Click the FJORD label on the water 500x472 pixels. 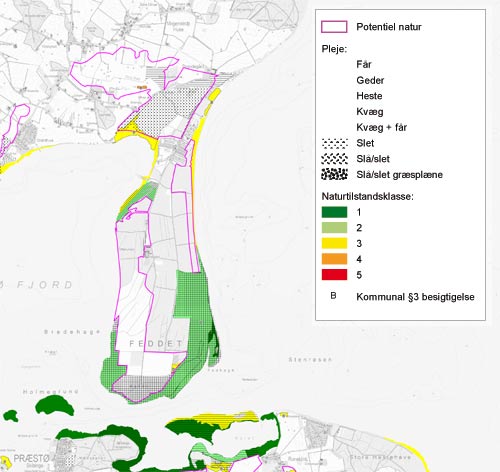click(45, 285)
